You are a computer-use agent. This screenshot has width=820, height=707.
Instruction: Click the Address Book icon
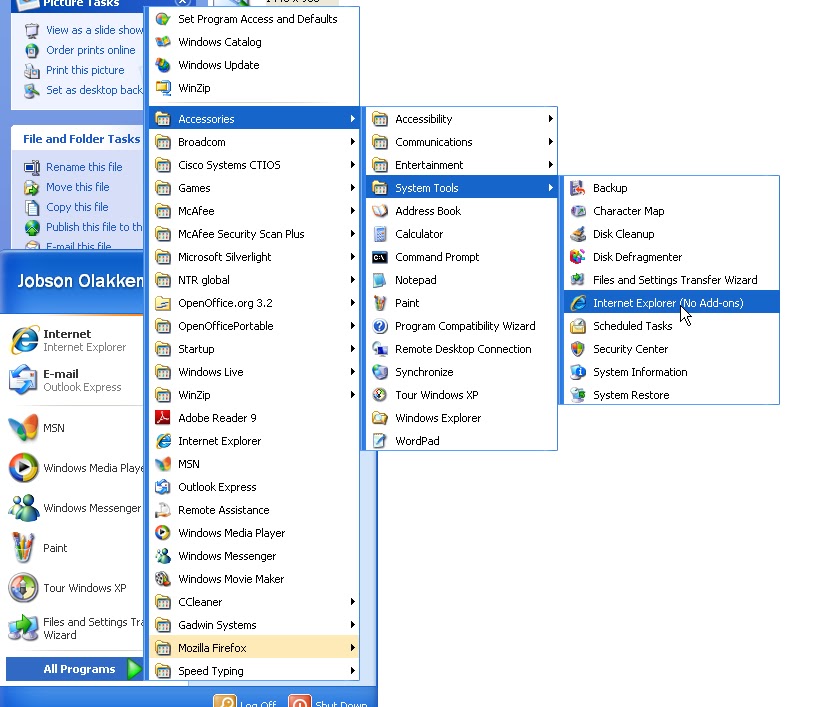380,211
